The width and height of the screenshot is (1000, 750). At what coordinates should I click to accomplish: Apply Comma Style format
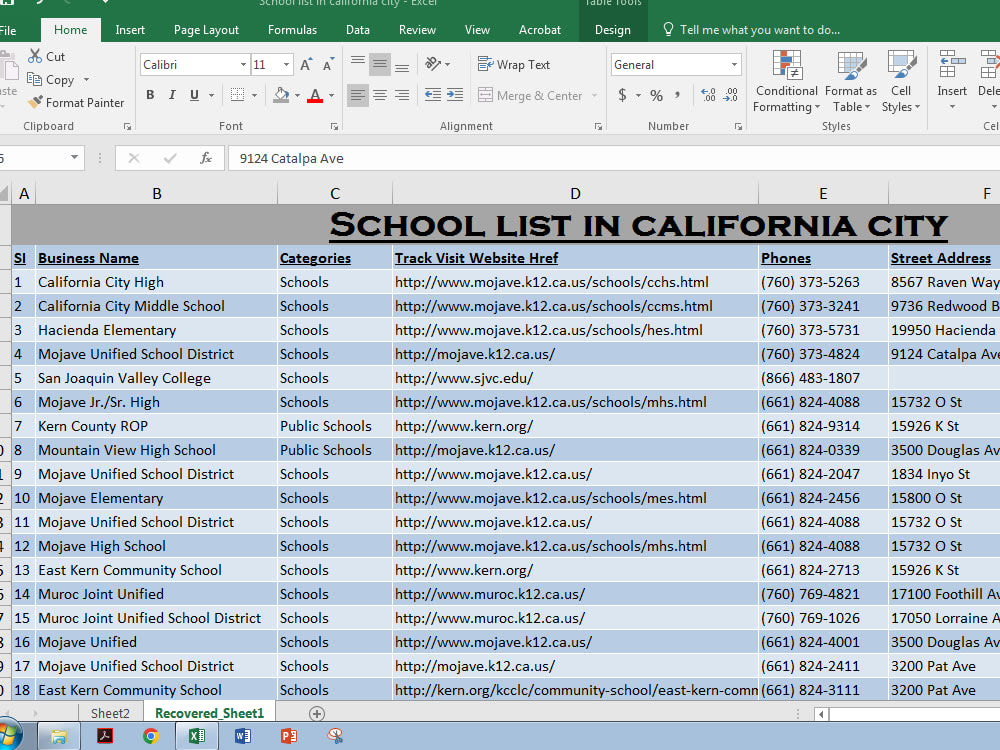pyautogui.click(x=677, y=95)
